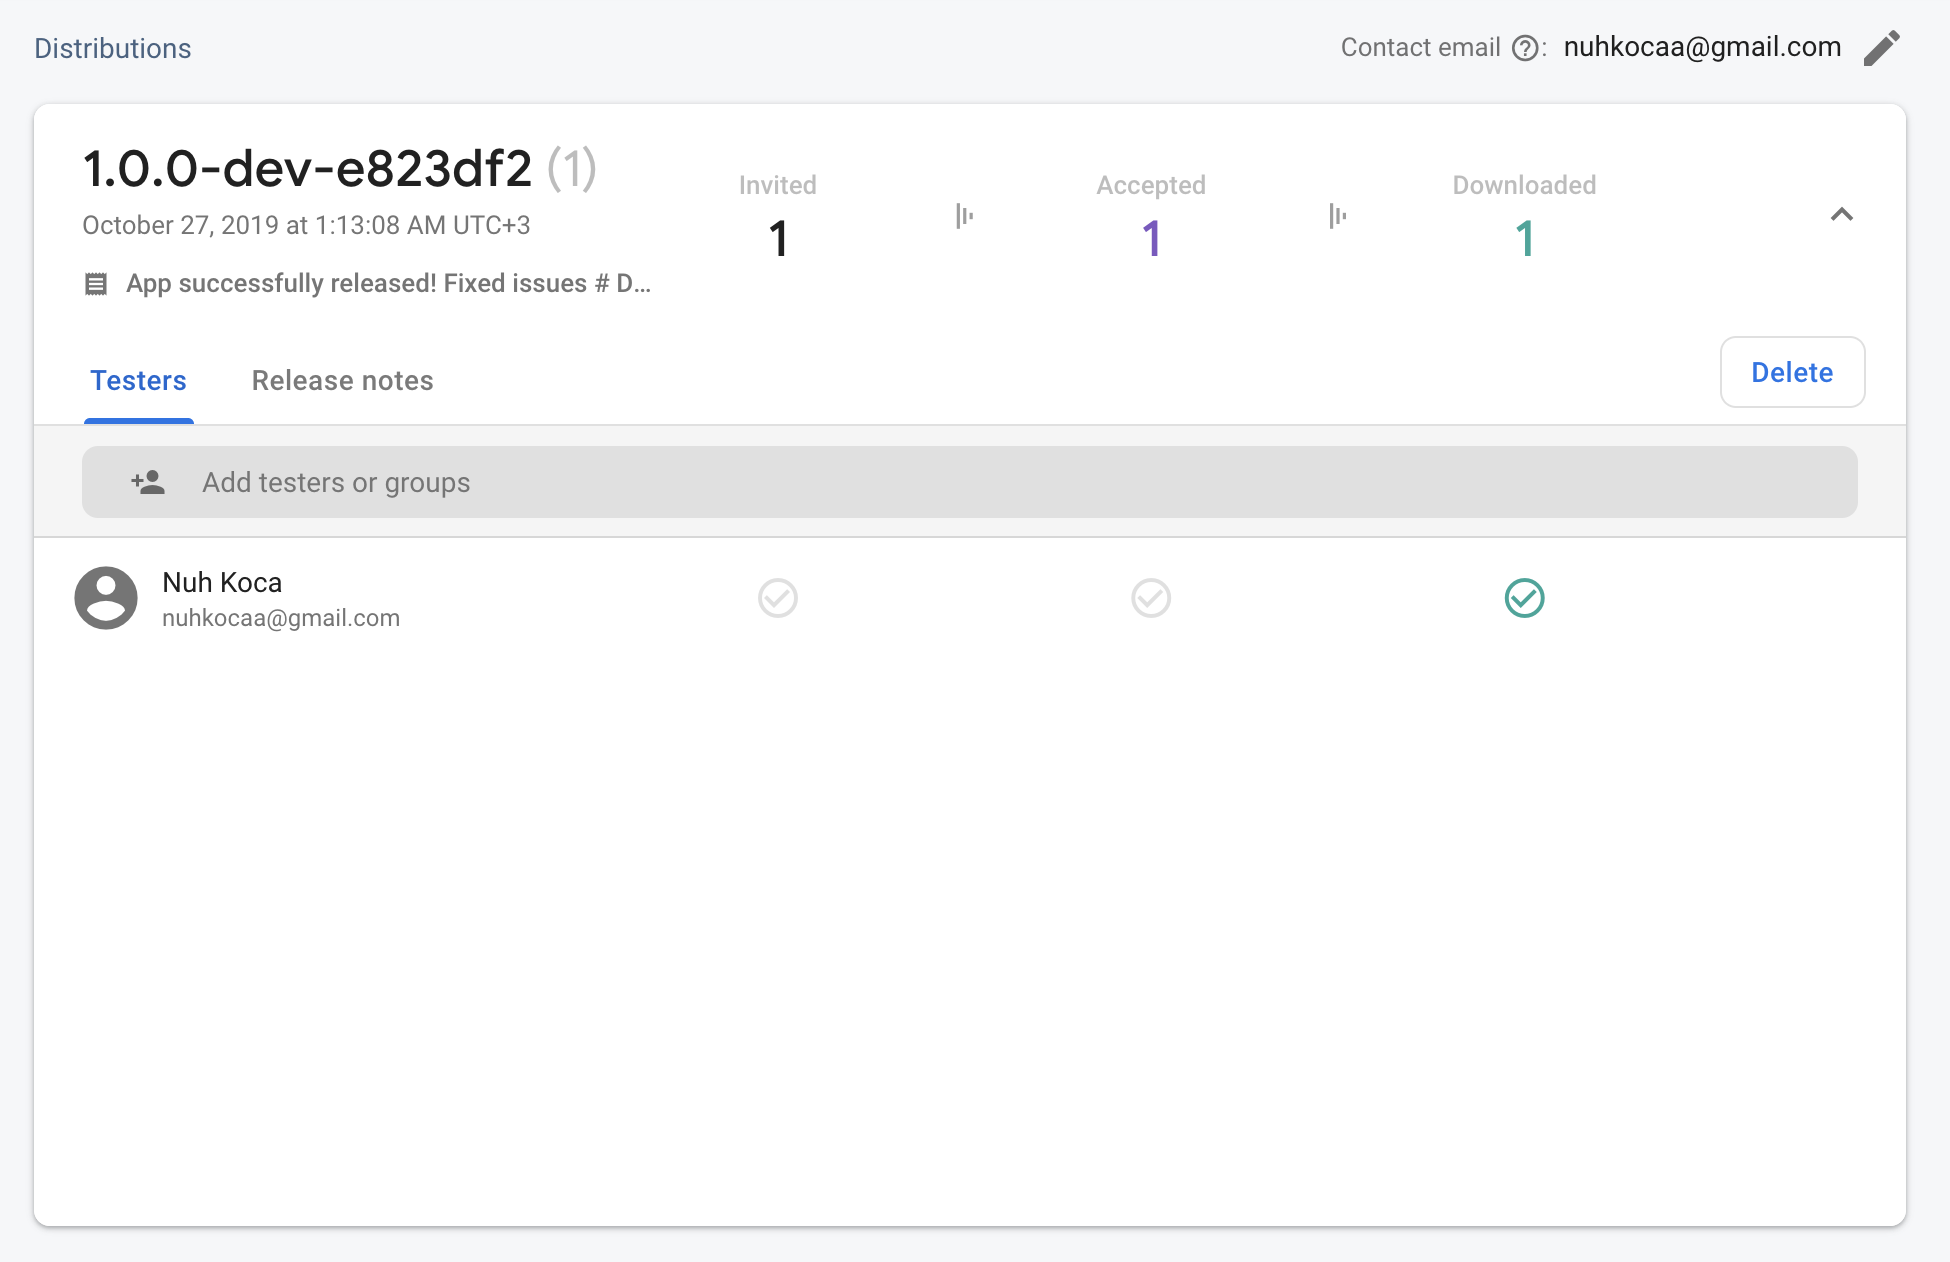Image resolution: width=1950 pixels, height=1262 pixels.
Task: Click the nuhkocaa@gmail.com contact email text
Action: (x=1702, y=47)
